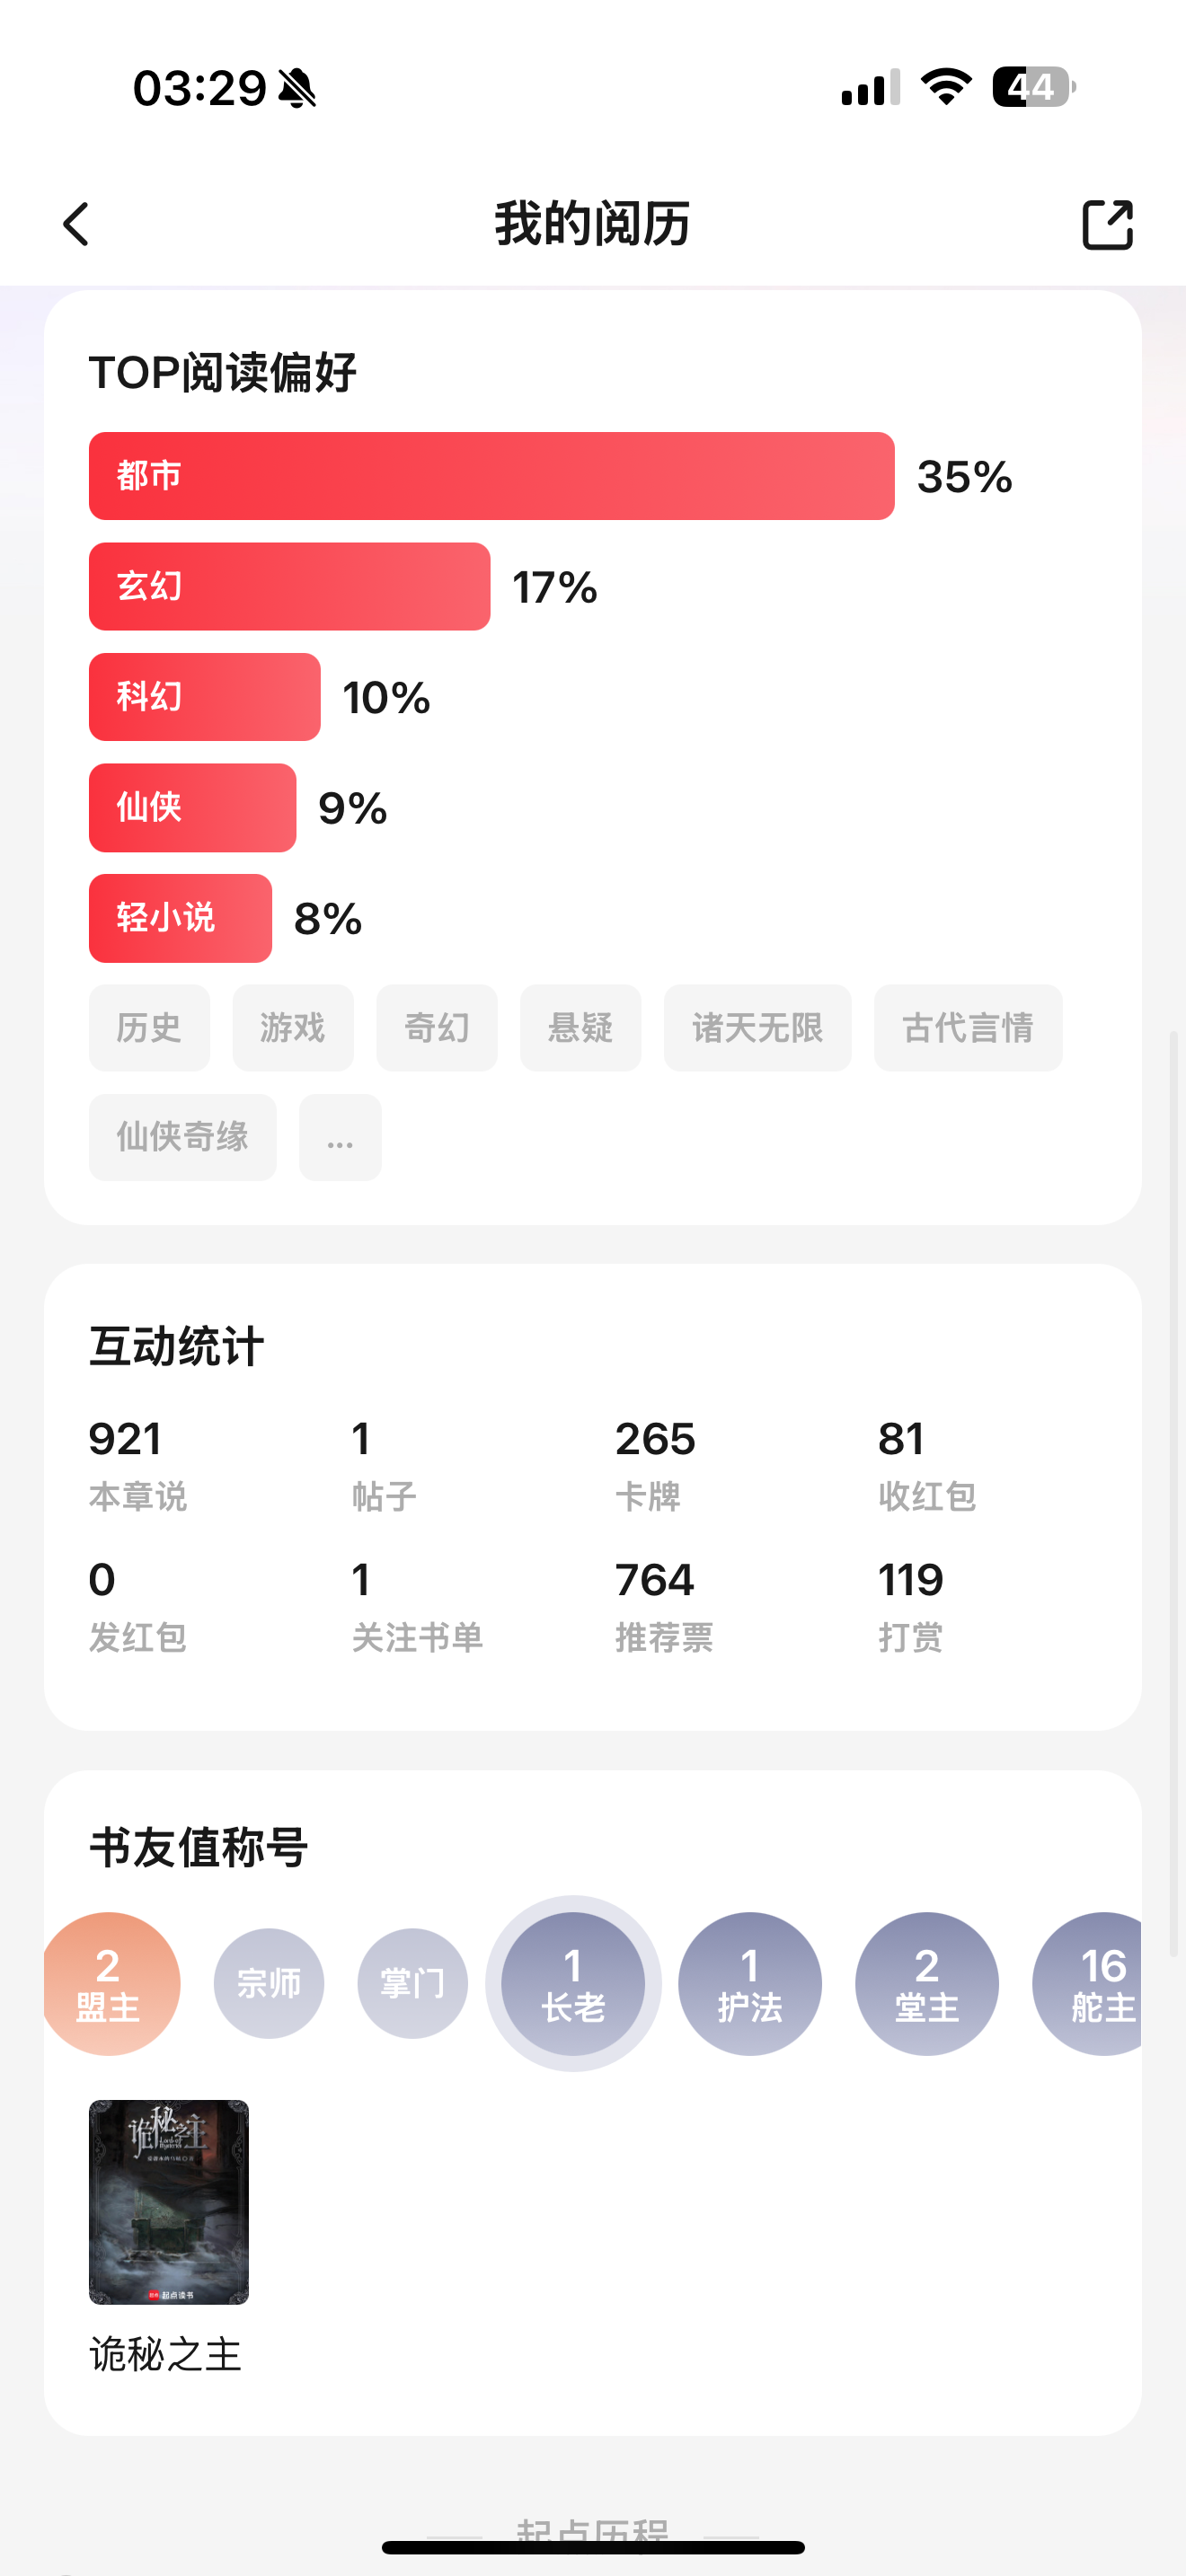Open the 921 本章说 statistic
This screenshot has height=2576, width=1186.
(138, 1465)
